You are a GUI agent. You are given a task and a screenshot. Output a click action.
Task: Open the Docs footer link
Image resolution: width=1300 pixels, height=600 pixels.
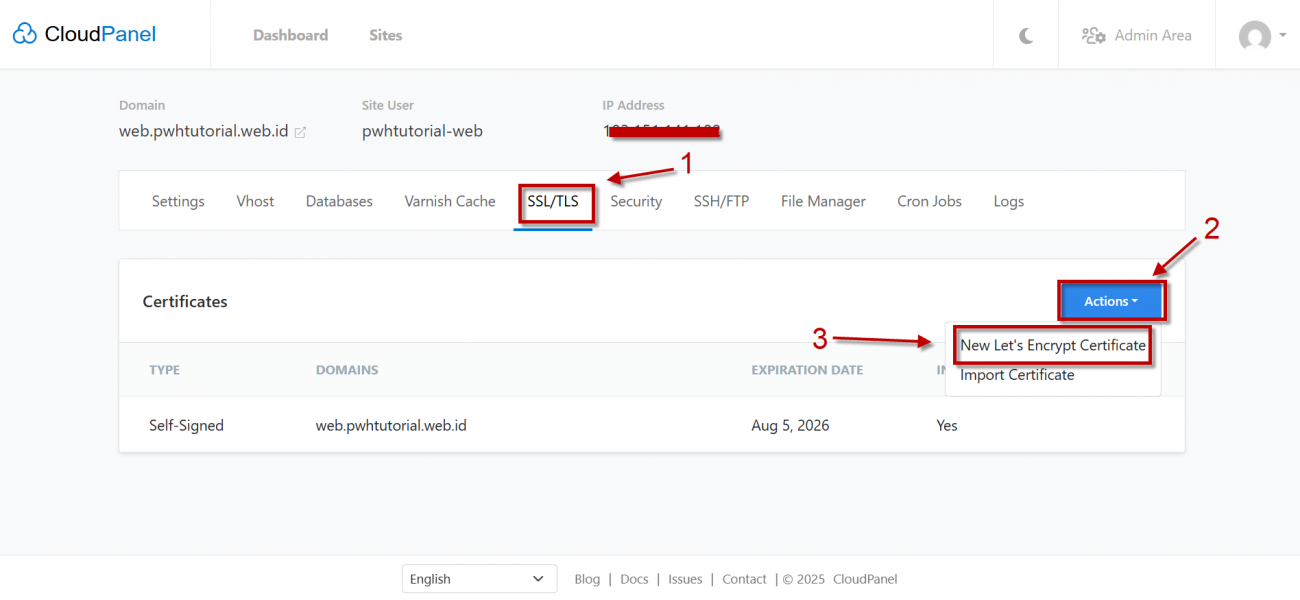pyautogui.click(x=634, y=579)
